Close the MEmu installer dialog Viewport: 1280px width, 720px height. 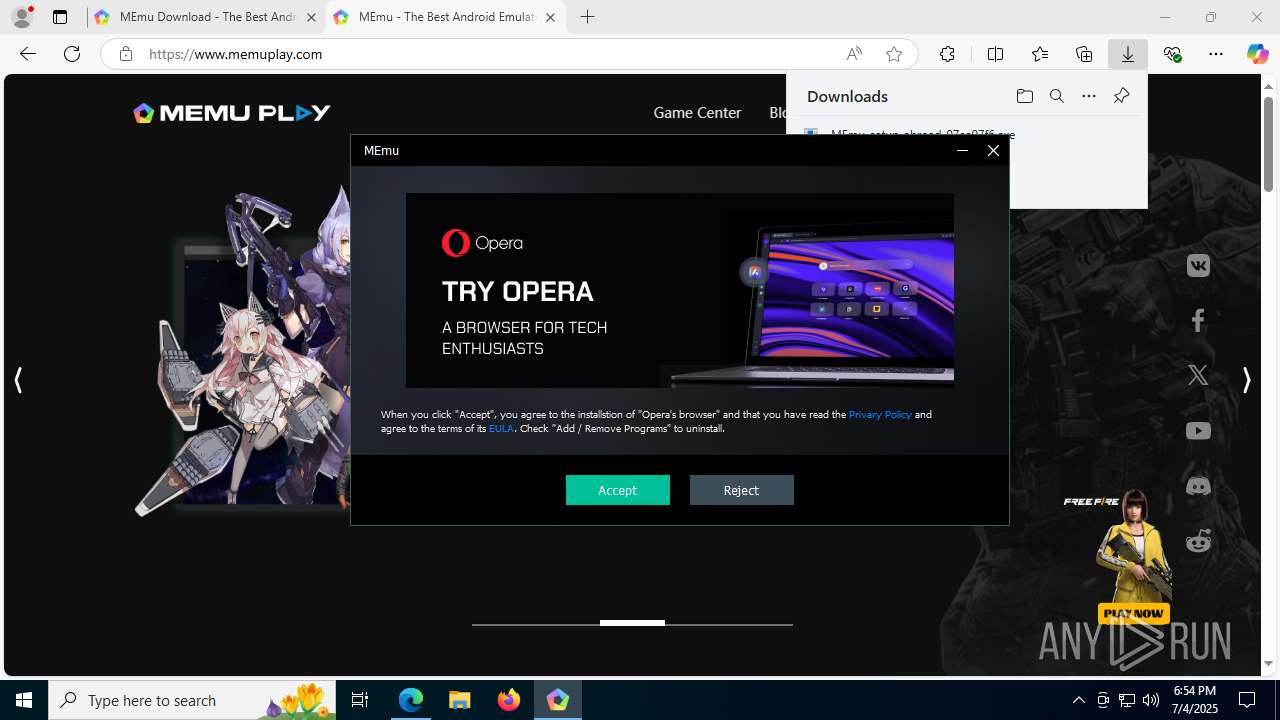993,150
